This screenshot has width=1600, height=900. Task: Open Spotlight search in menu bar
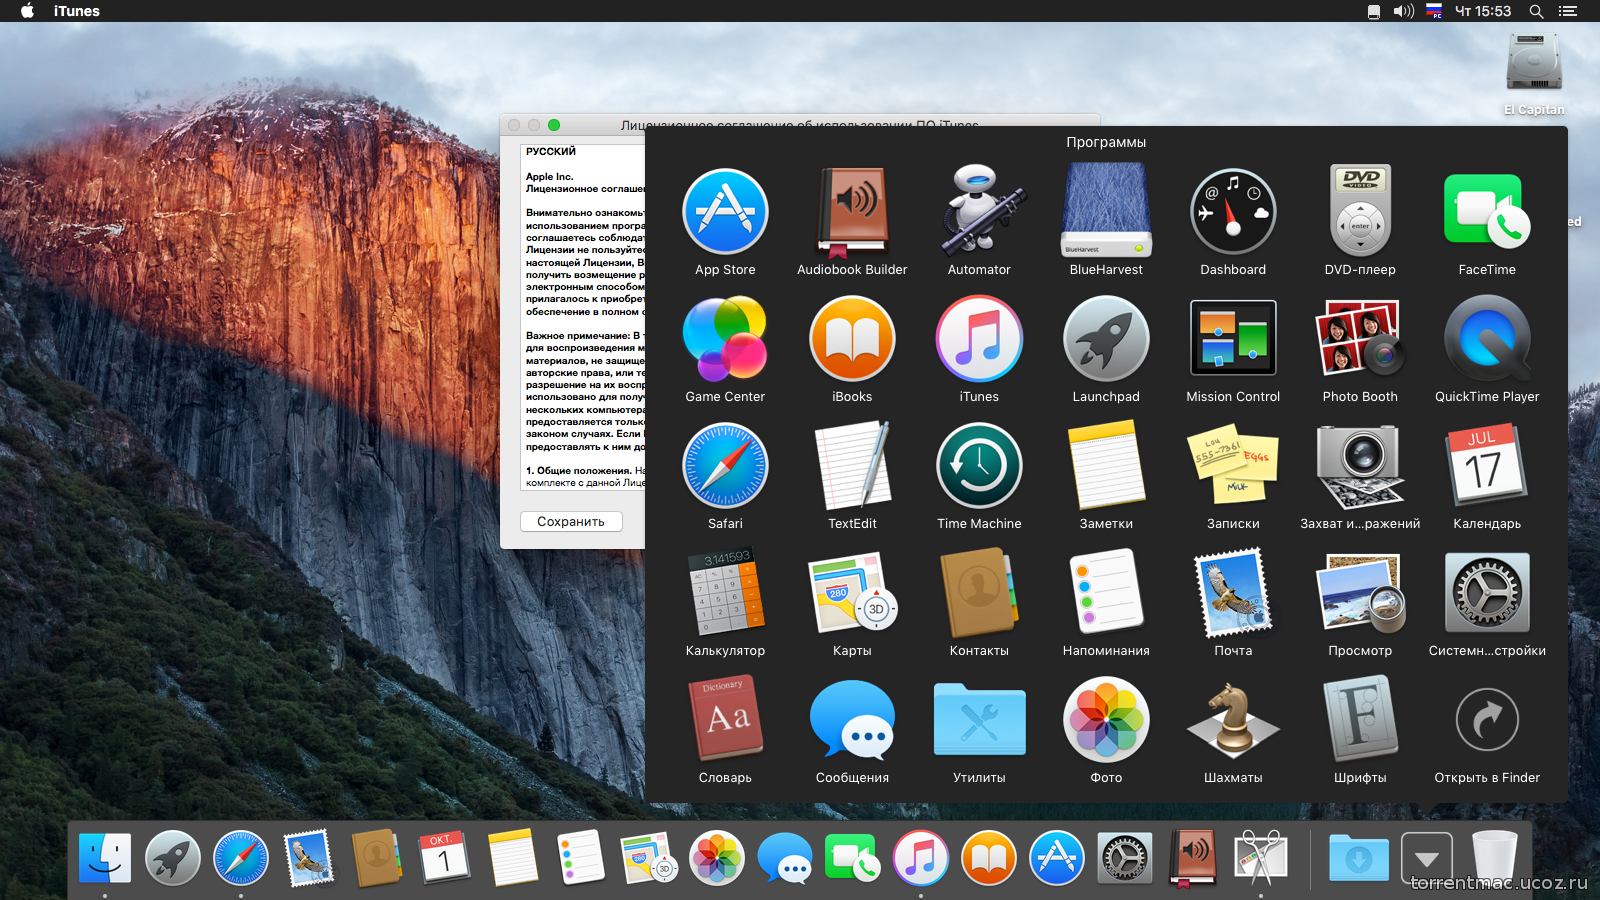[1536, 11]
